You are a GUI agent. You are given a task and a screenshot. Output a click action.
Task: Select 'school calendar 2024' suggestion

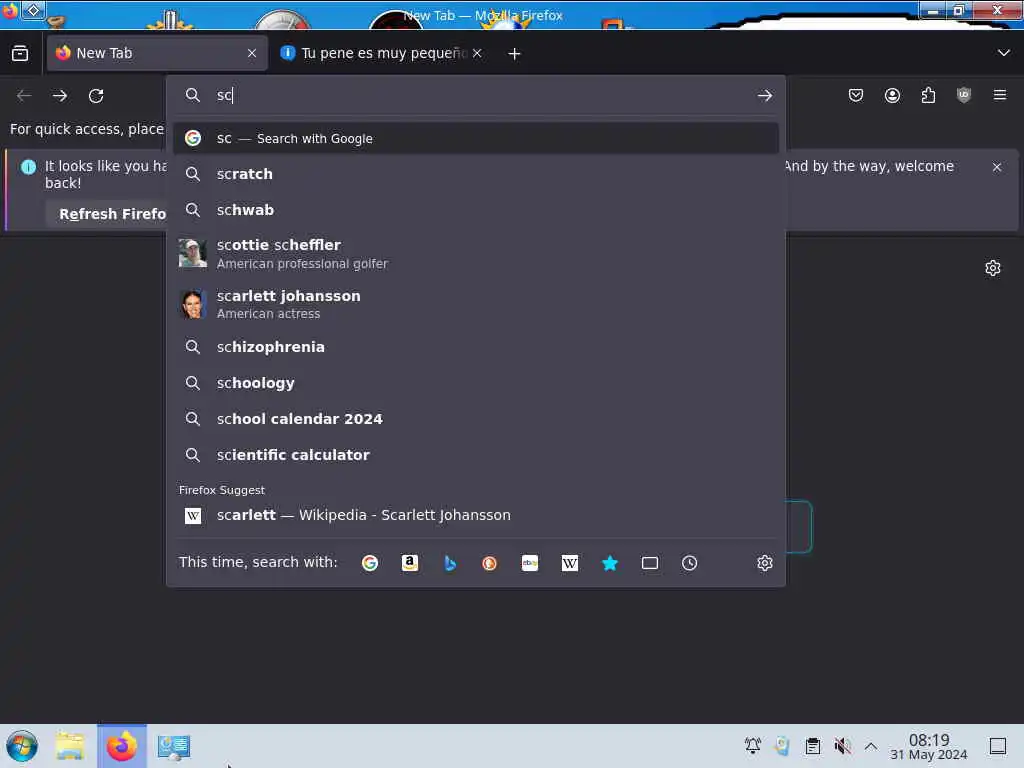475,419
